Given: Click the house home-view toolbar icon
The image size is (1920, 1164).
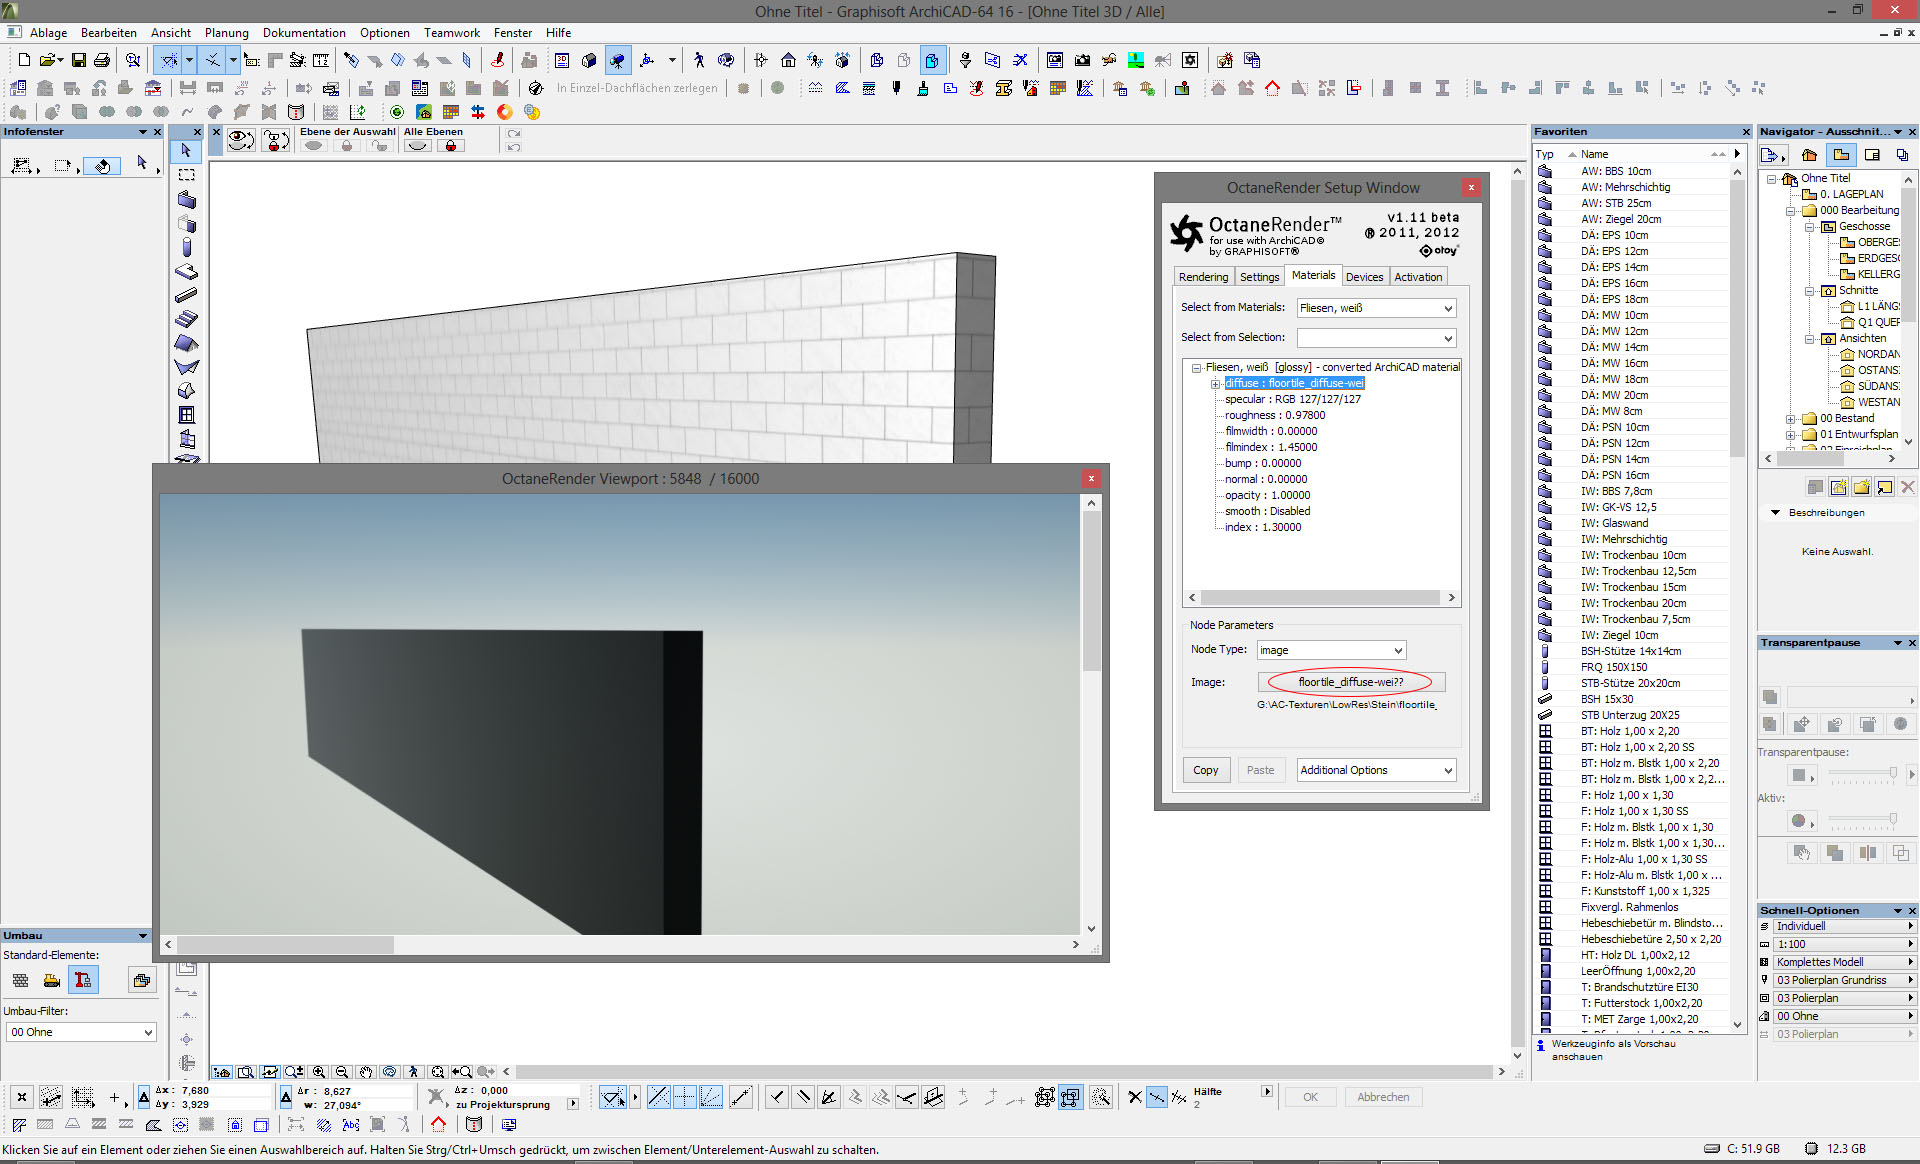Looking at the screenshot, I should [788, 60].
